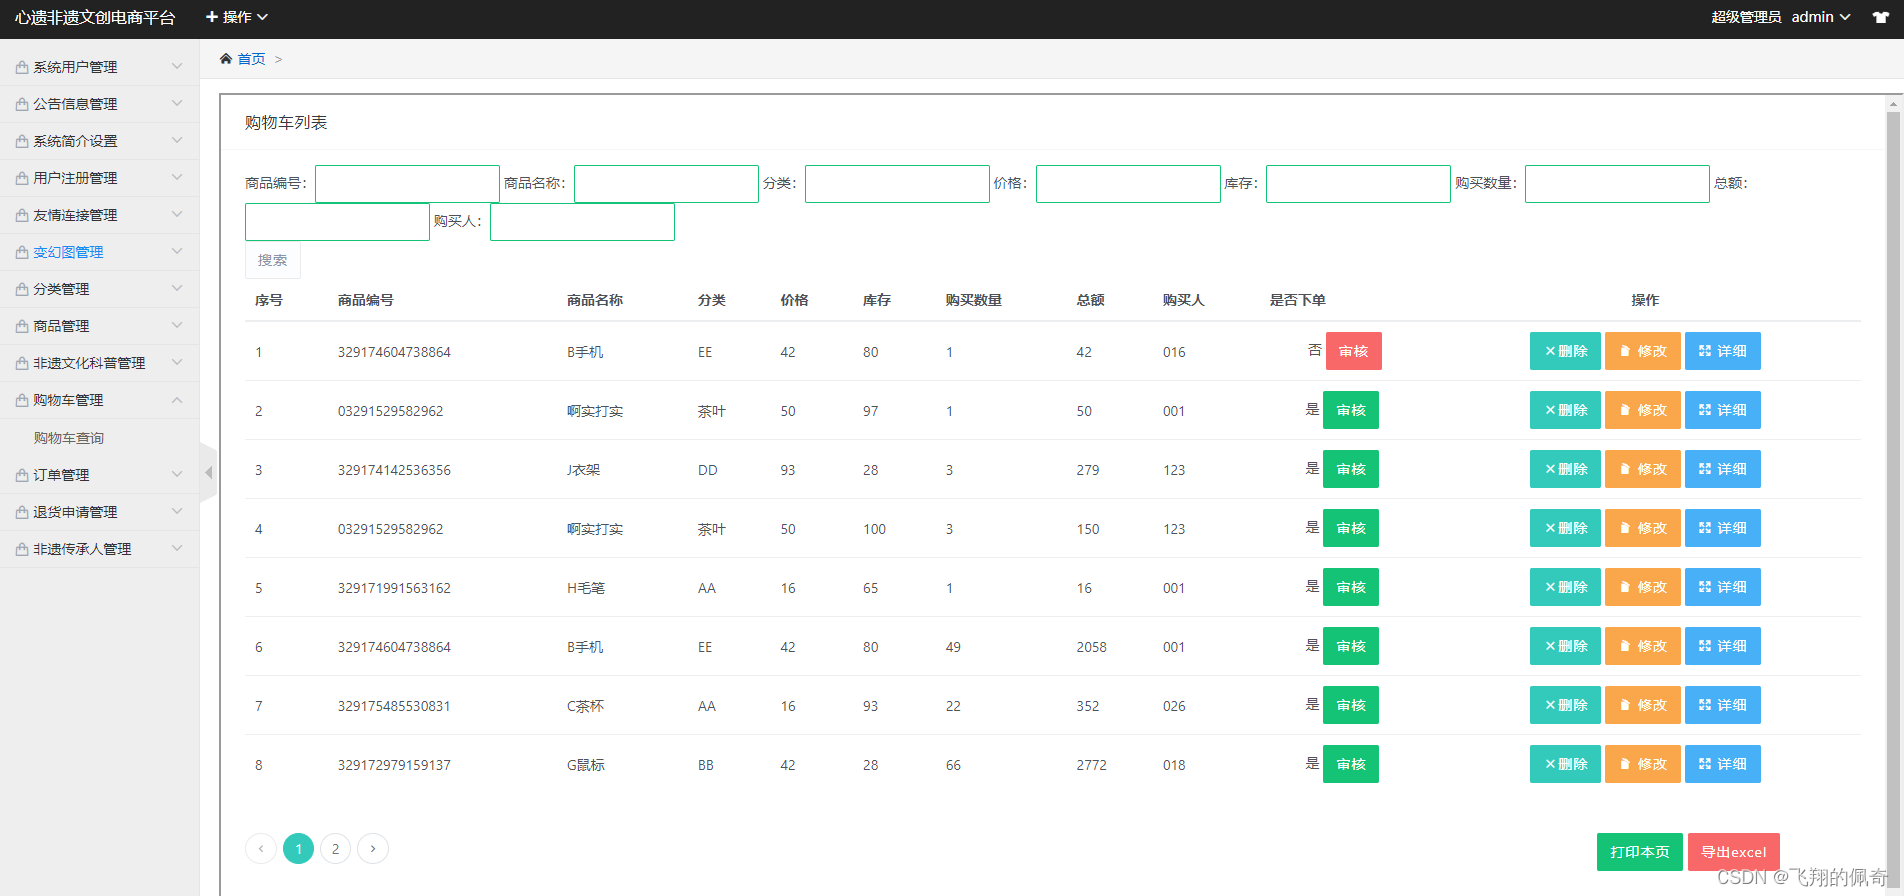Expand the 公告信息管理 chevron
This screenshot has height=896, width=1904.
pyautogui.click(x=177, y=104)
